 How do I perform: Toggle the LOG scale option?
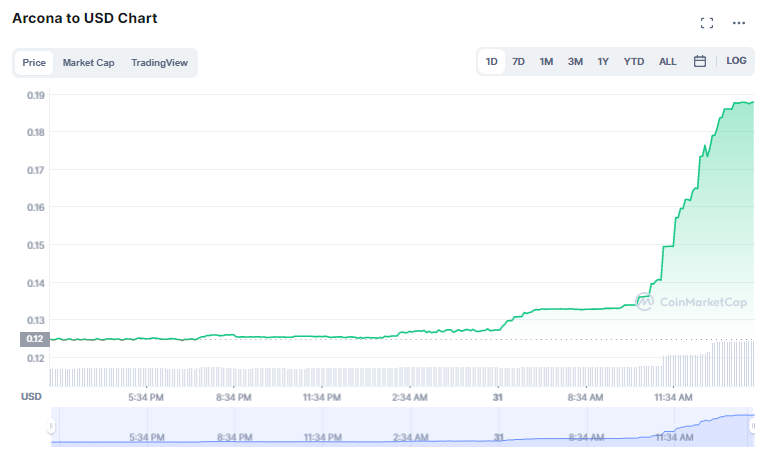[x=736, y=61]
